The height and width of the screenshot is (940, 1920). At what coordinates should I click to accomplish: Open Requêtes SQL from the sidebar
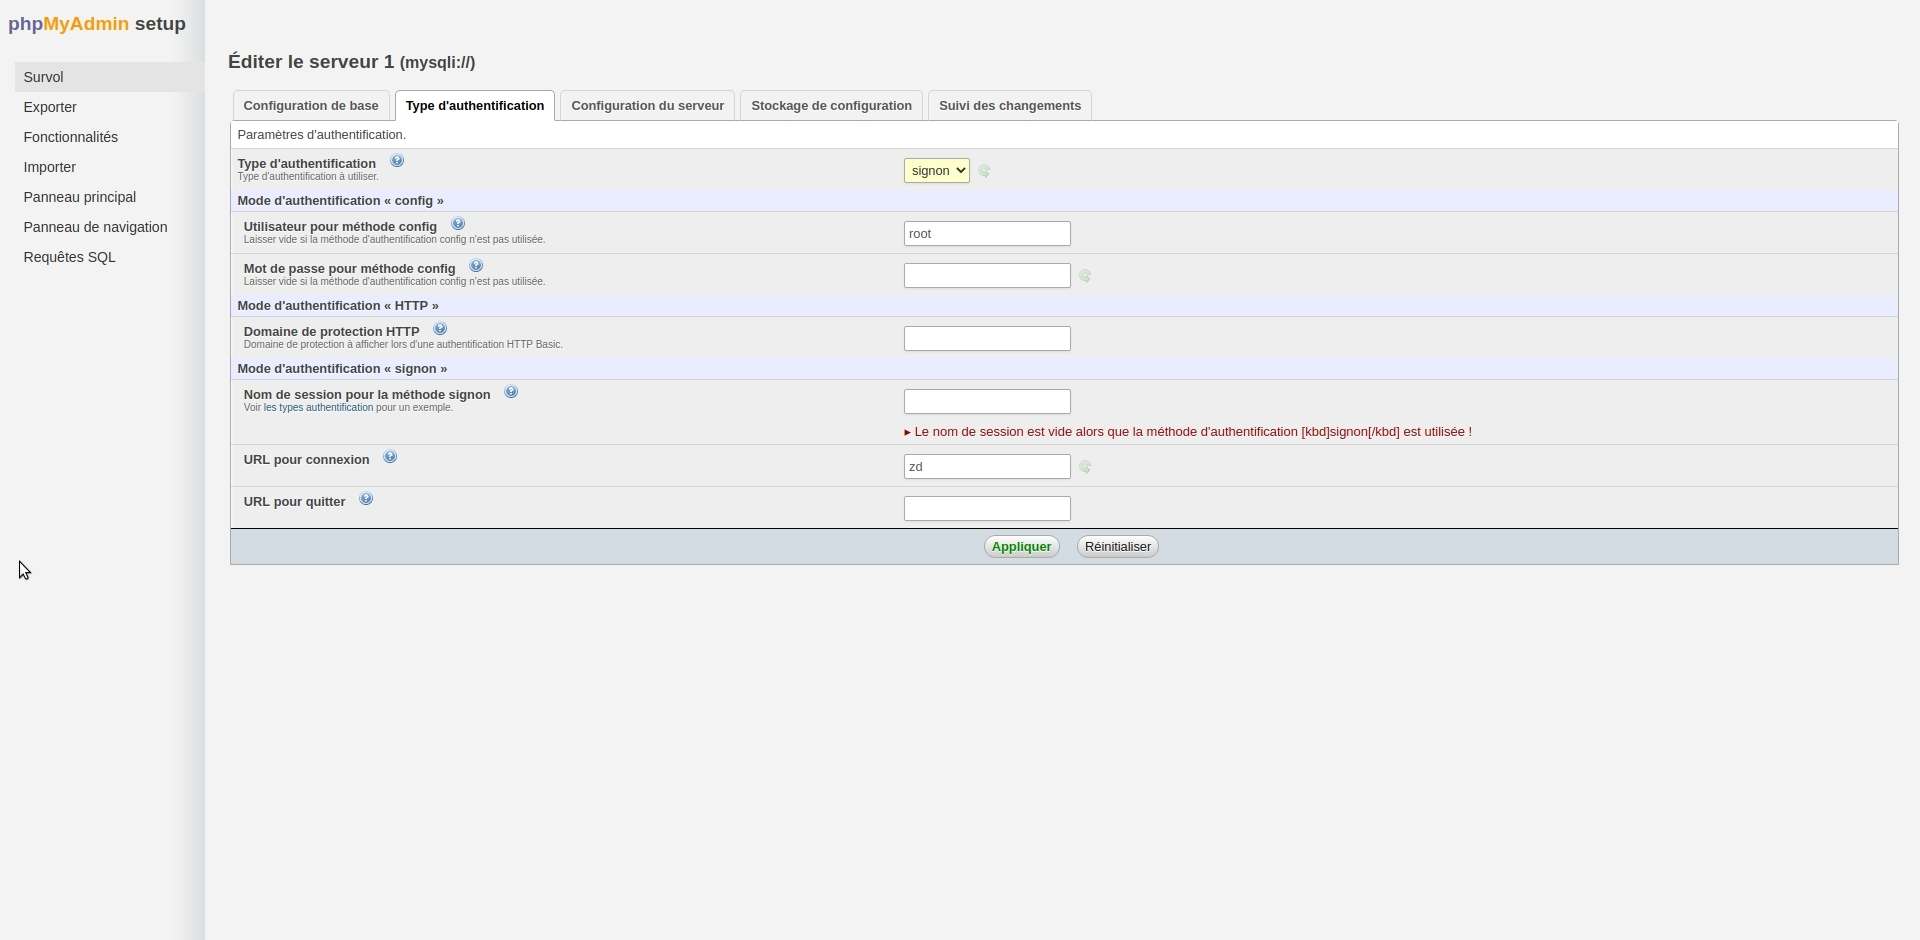(x=69, y=256)
